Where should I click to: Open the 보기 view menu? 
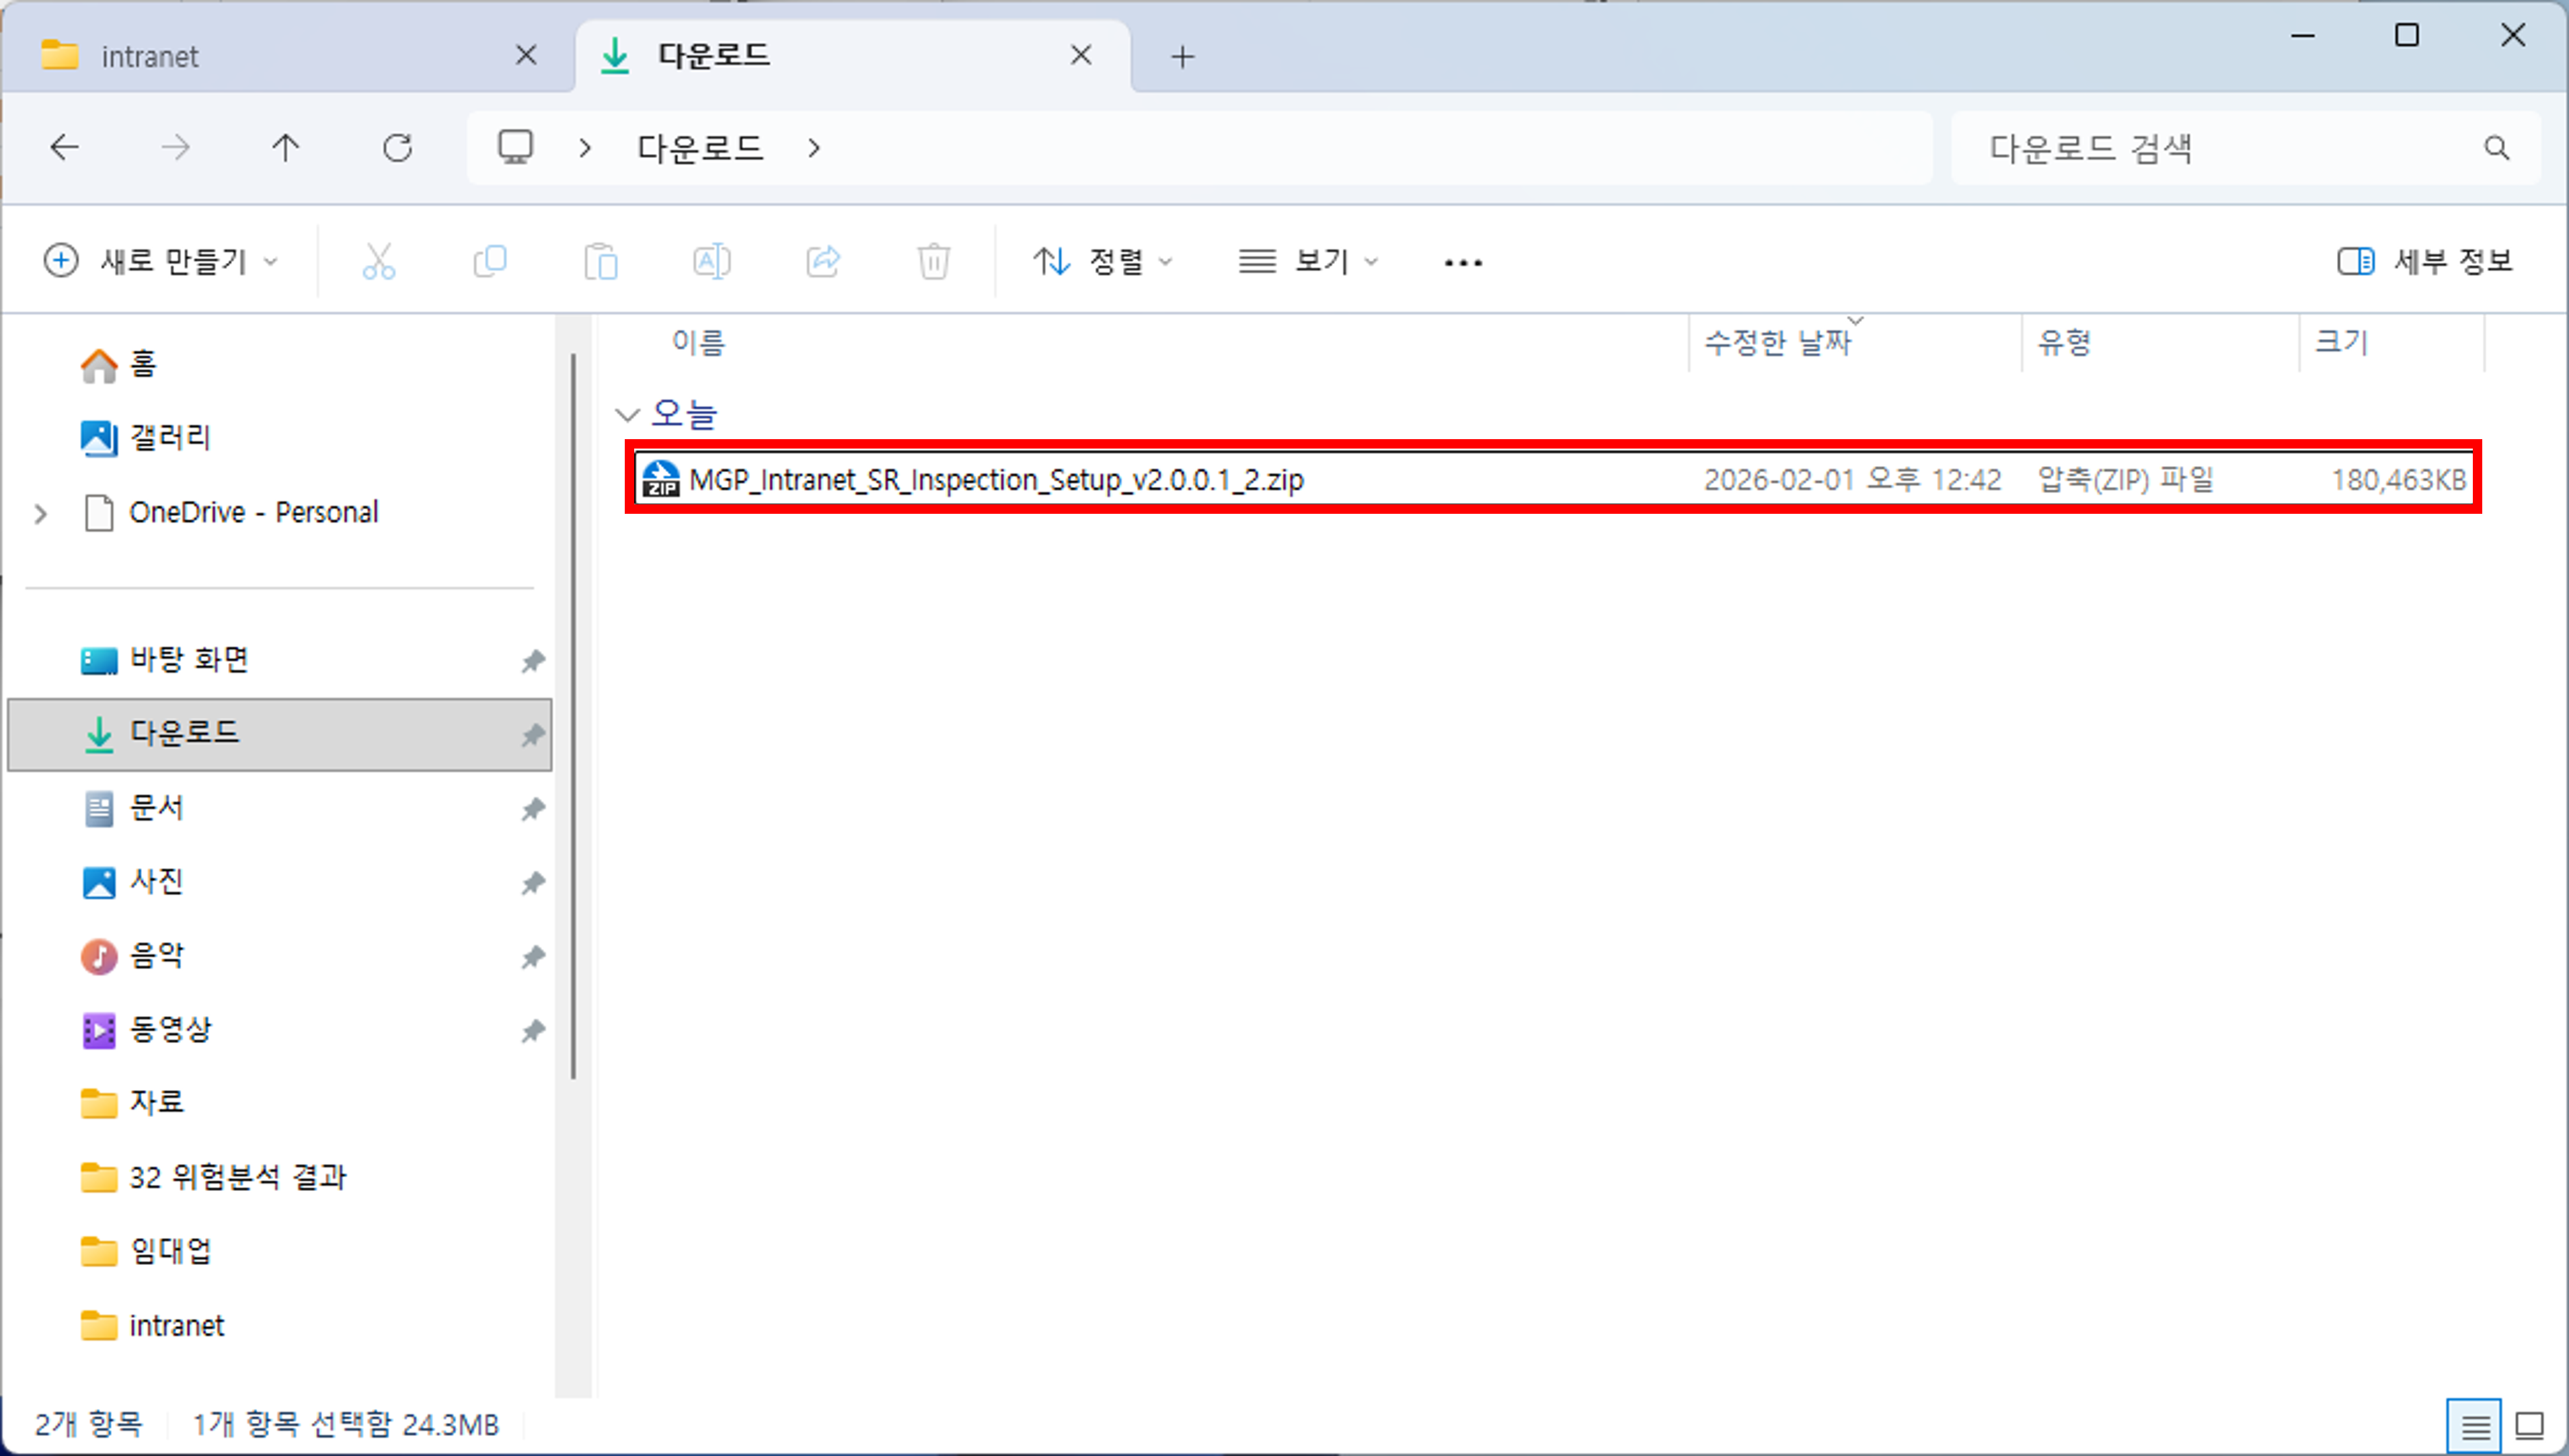click(1306, 261)
